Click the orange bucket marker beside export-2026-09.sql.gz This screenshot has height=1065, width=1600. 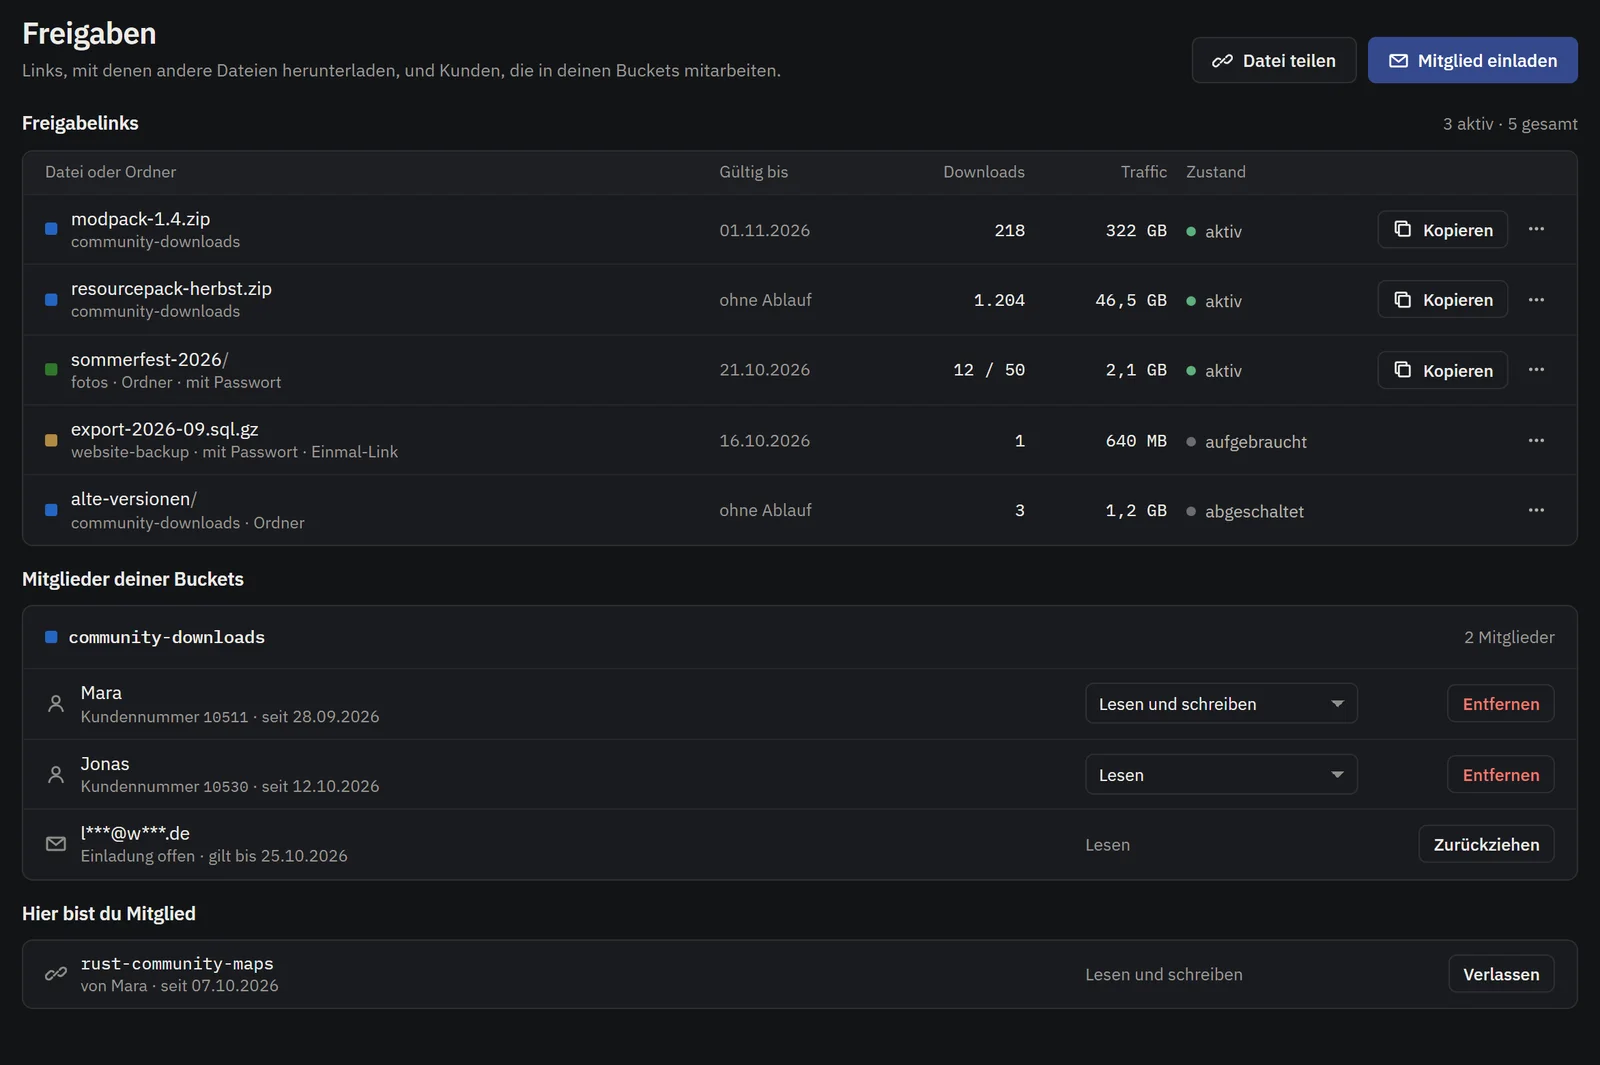click(51, 440)
